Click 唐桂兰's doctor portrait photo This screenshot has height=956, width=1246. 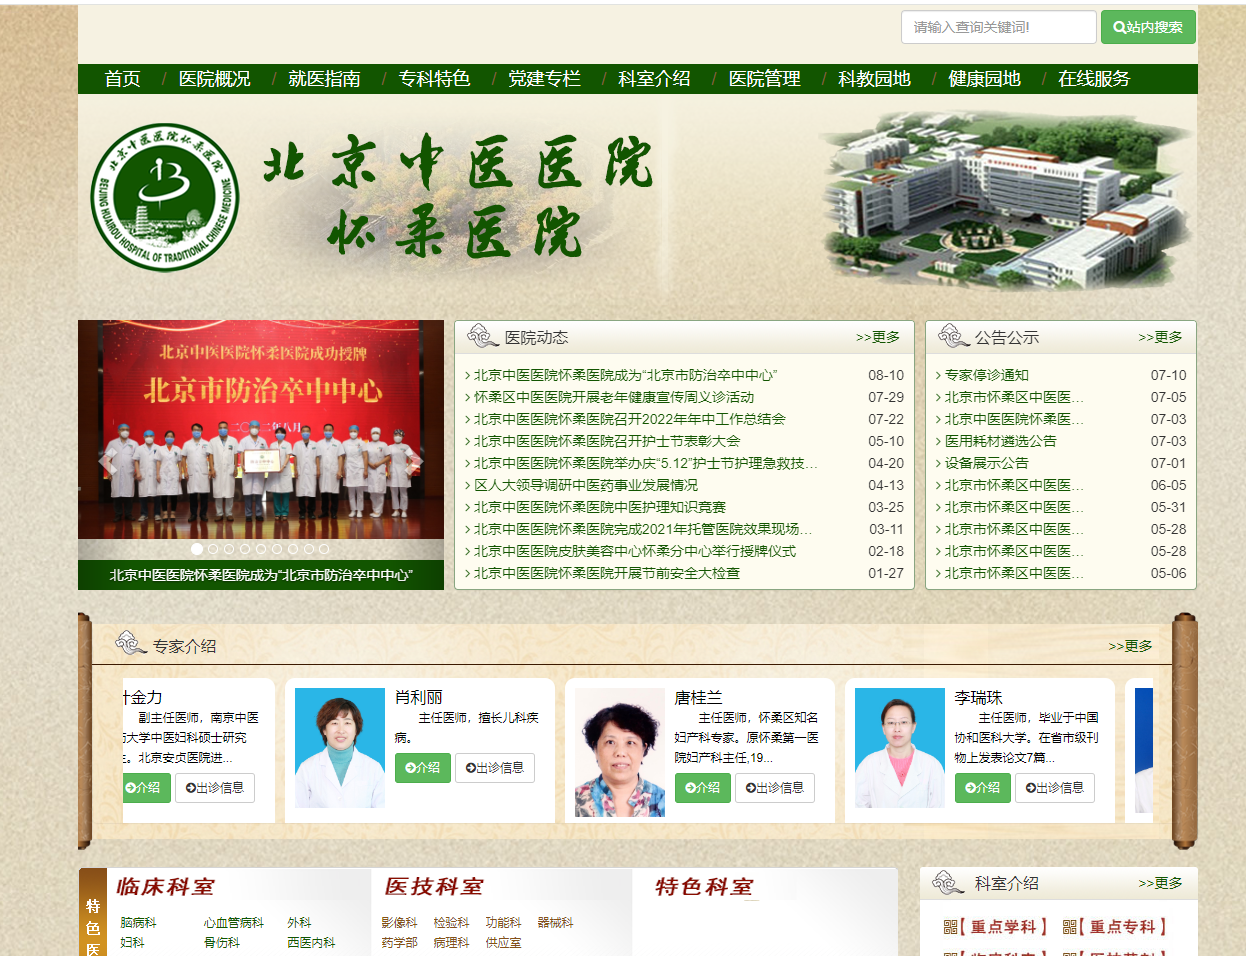coord(620,753)
